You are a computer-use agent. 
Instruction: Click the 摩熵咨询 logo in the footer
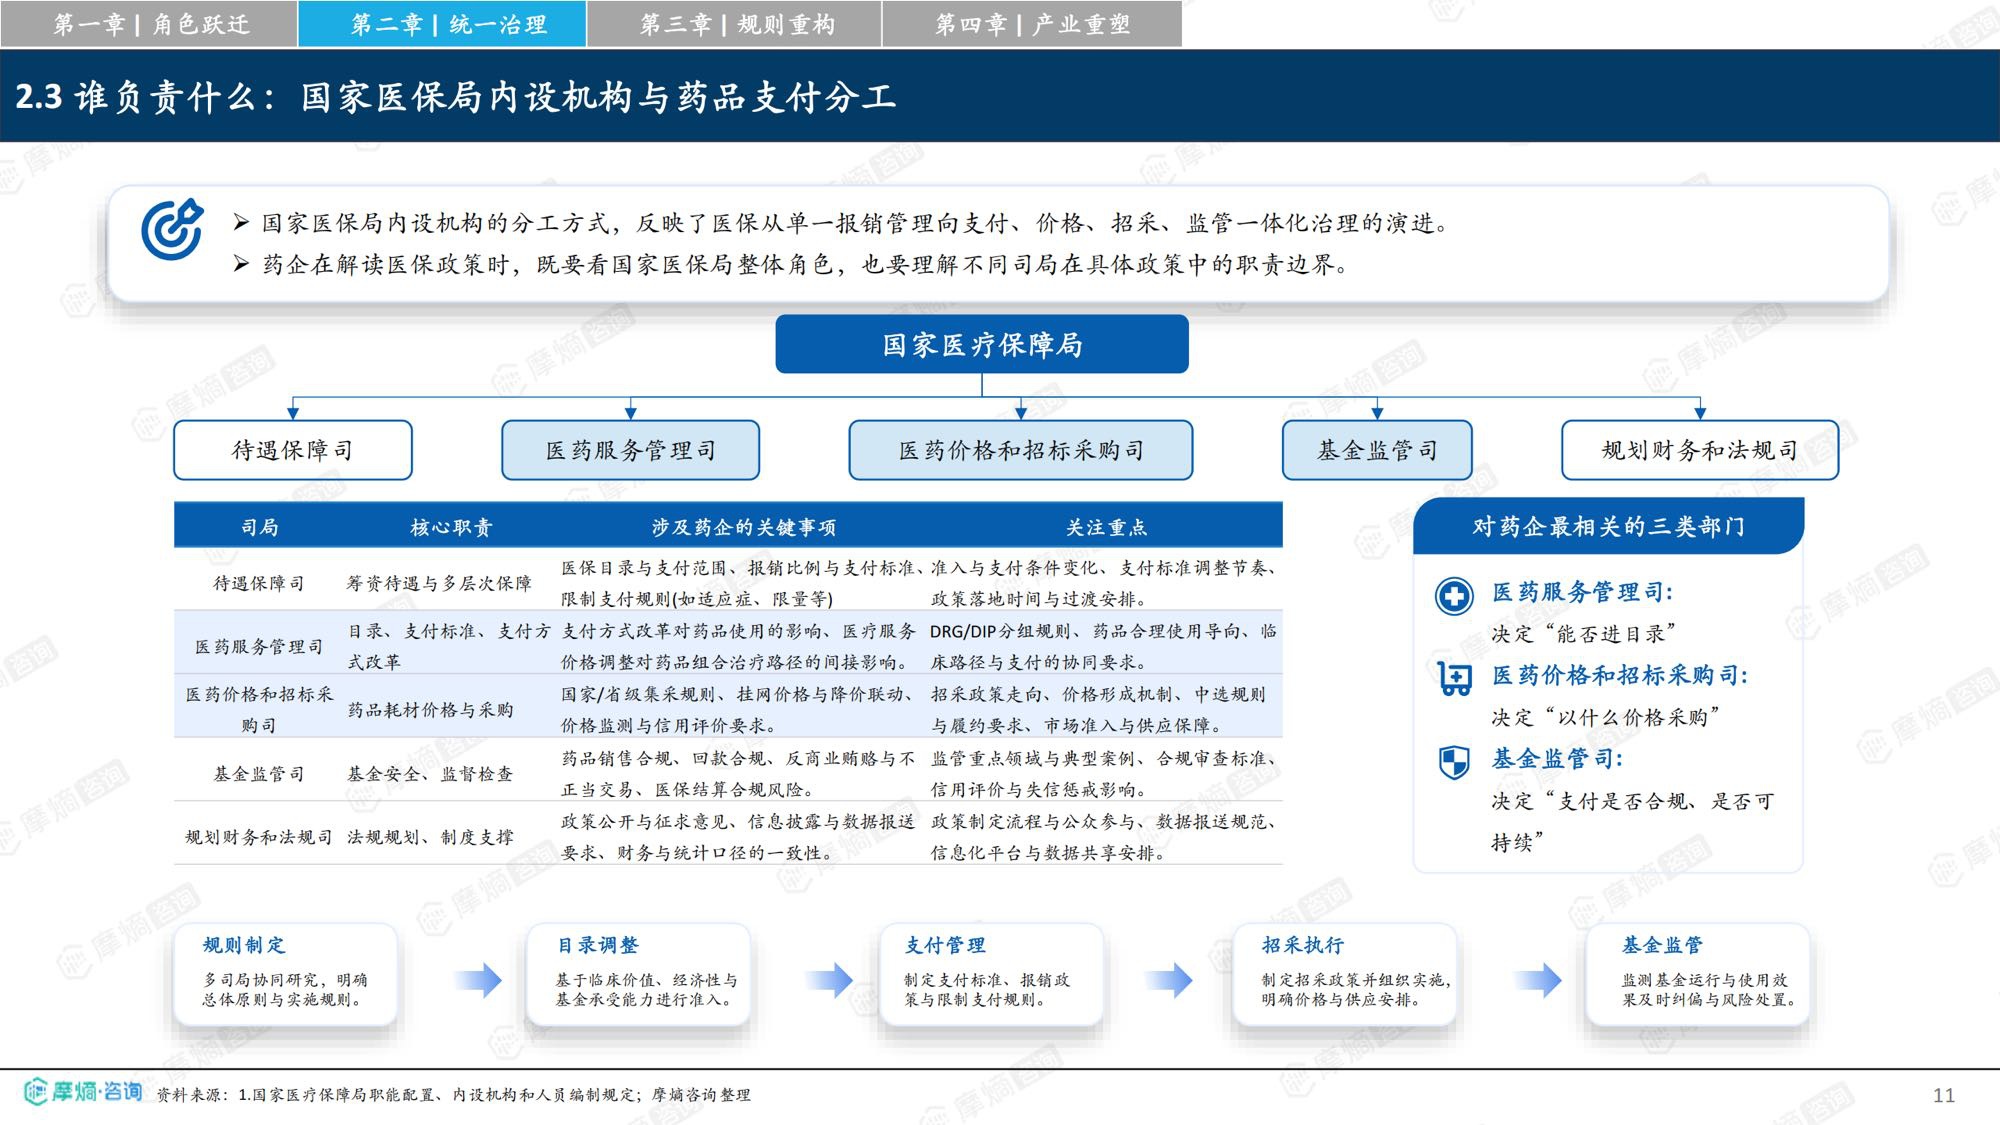pos(84,1091)
